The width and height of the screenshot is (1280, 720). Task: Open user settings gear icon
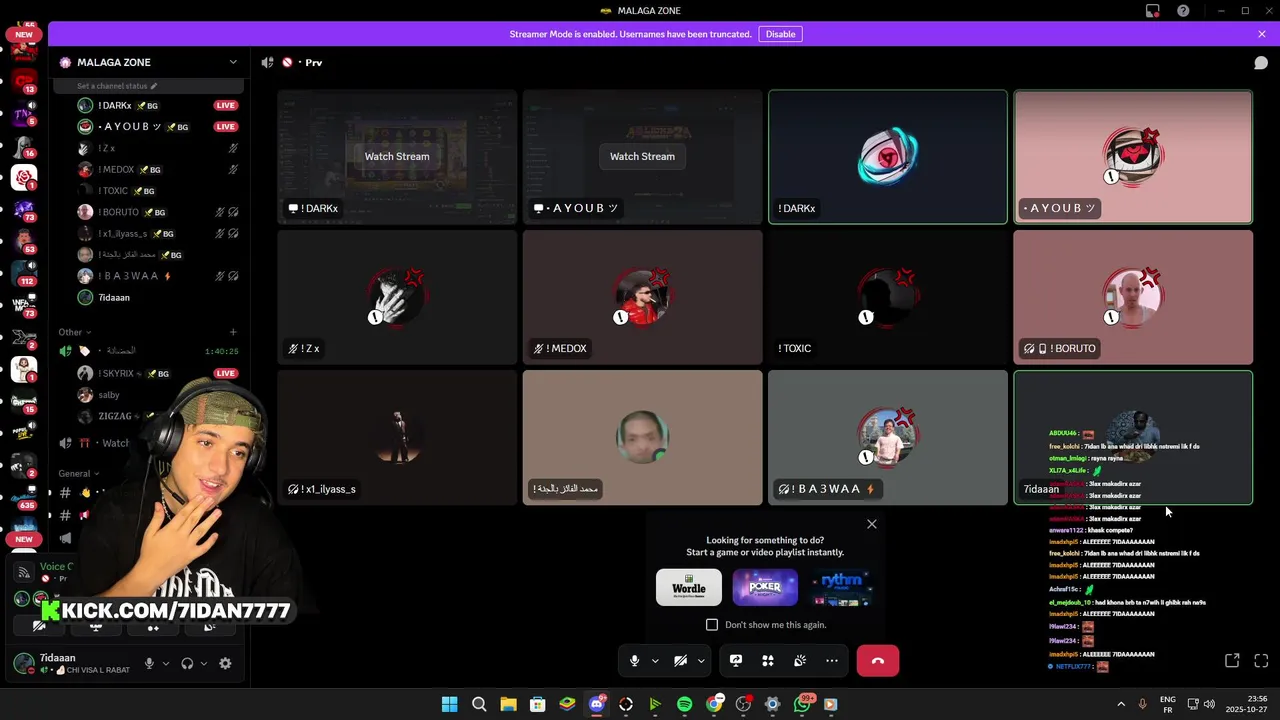(x=225, y=663)
